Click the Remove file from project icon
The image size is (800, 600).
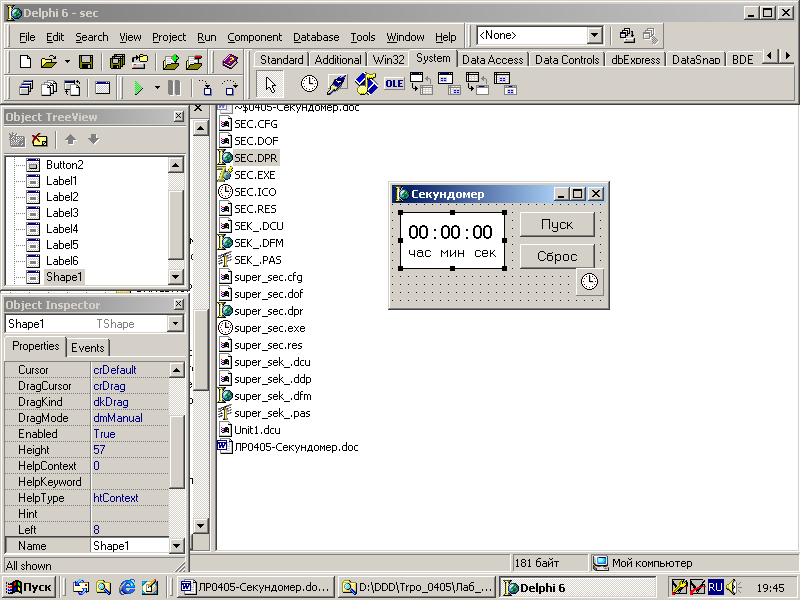194,62
